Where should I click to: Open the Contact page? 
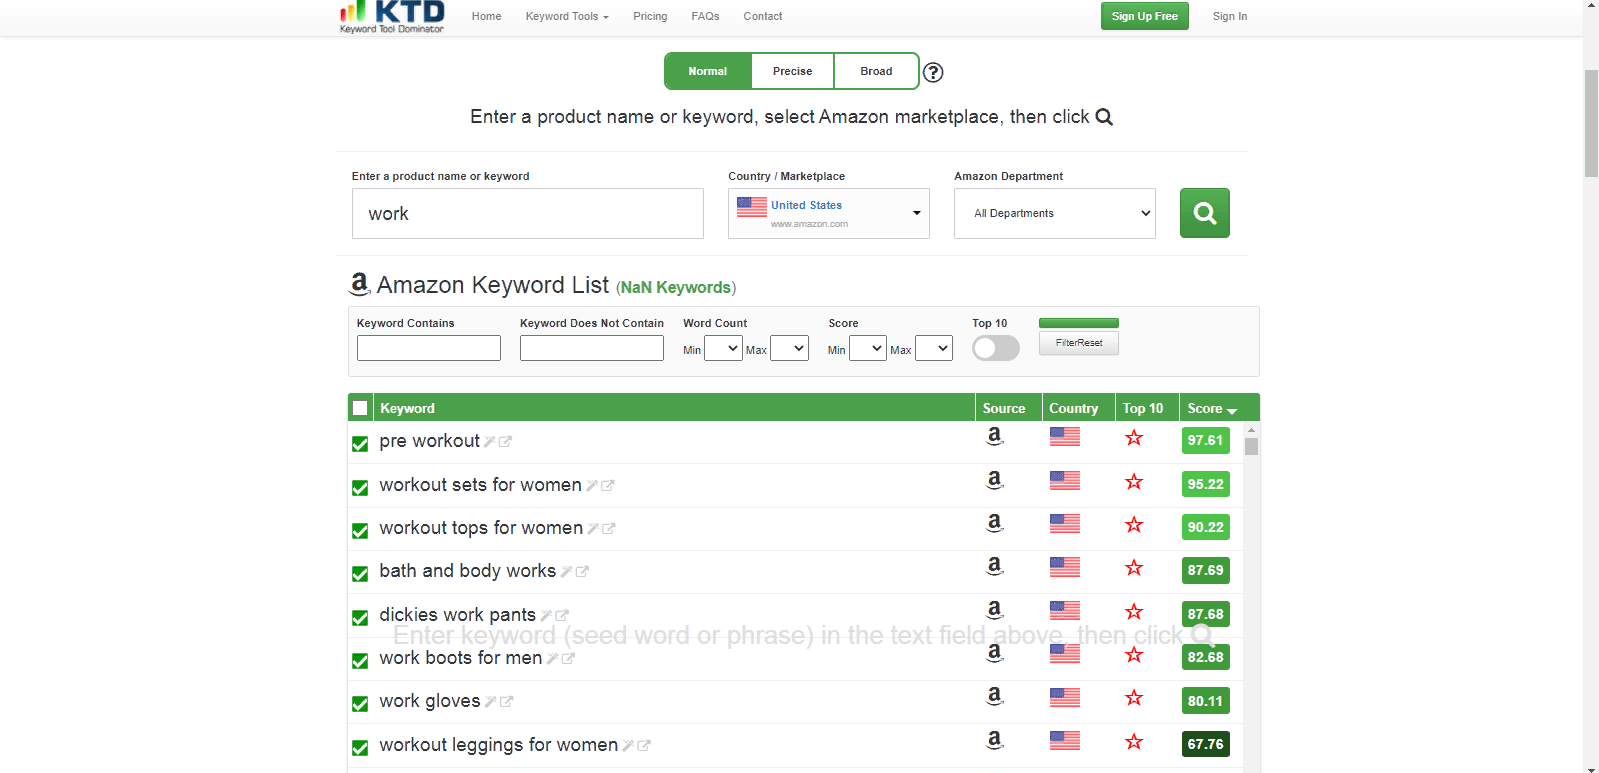[x=763, y=17]
